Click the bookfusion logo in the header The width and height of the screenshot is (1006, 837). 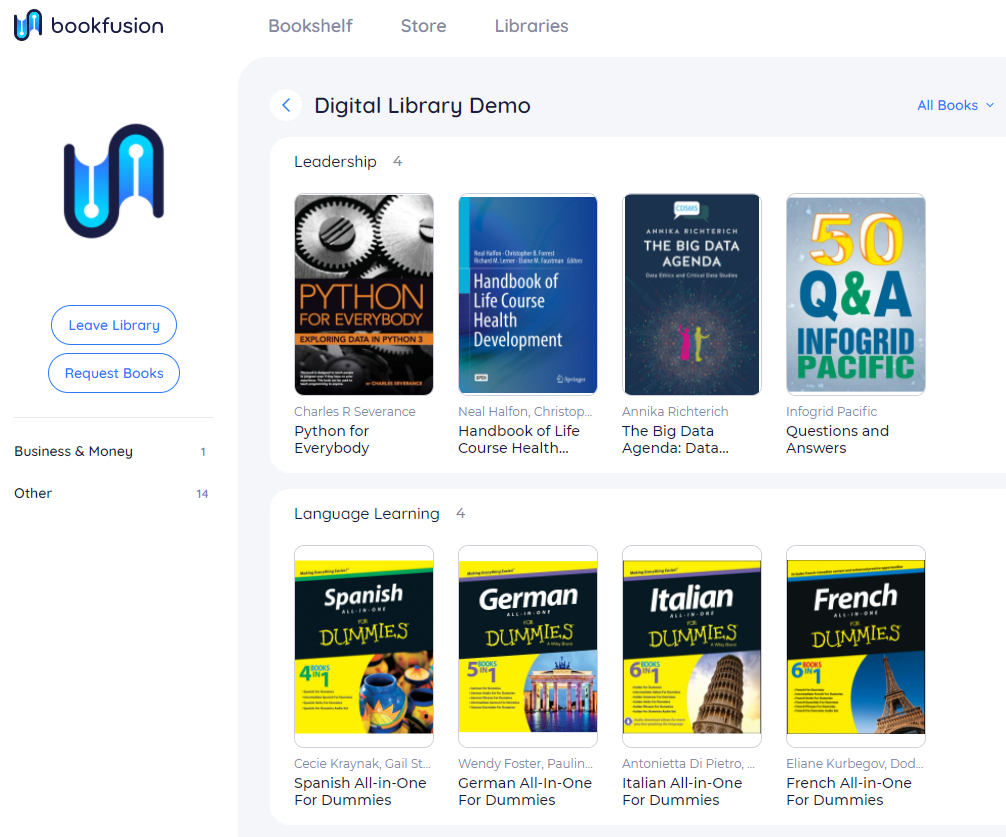[x=89, y=25]
